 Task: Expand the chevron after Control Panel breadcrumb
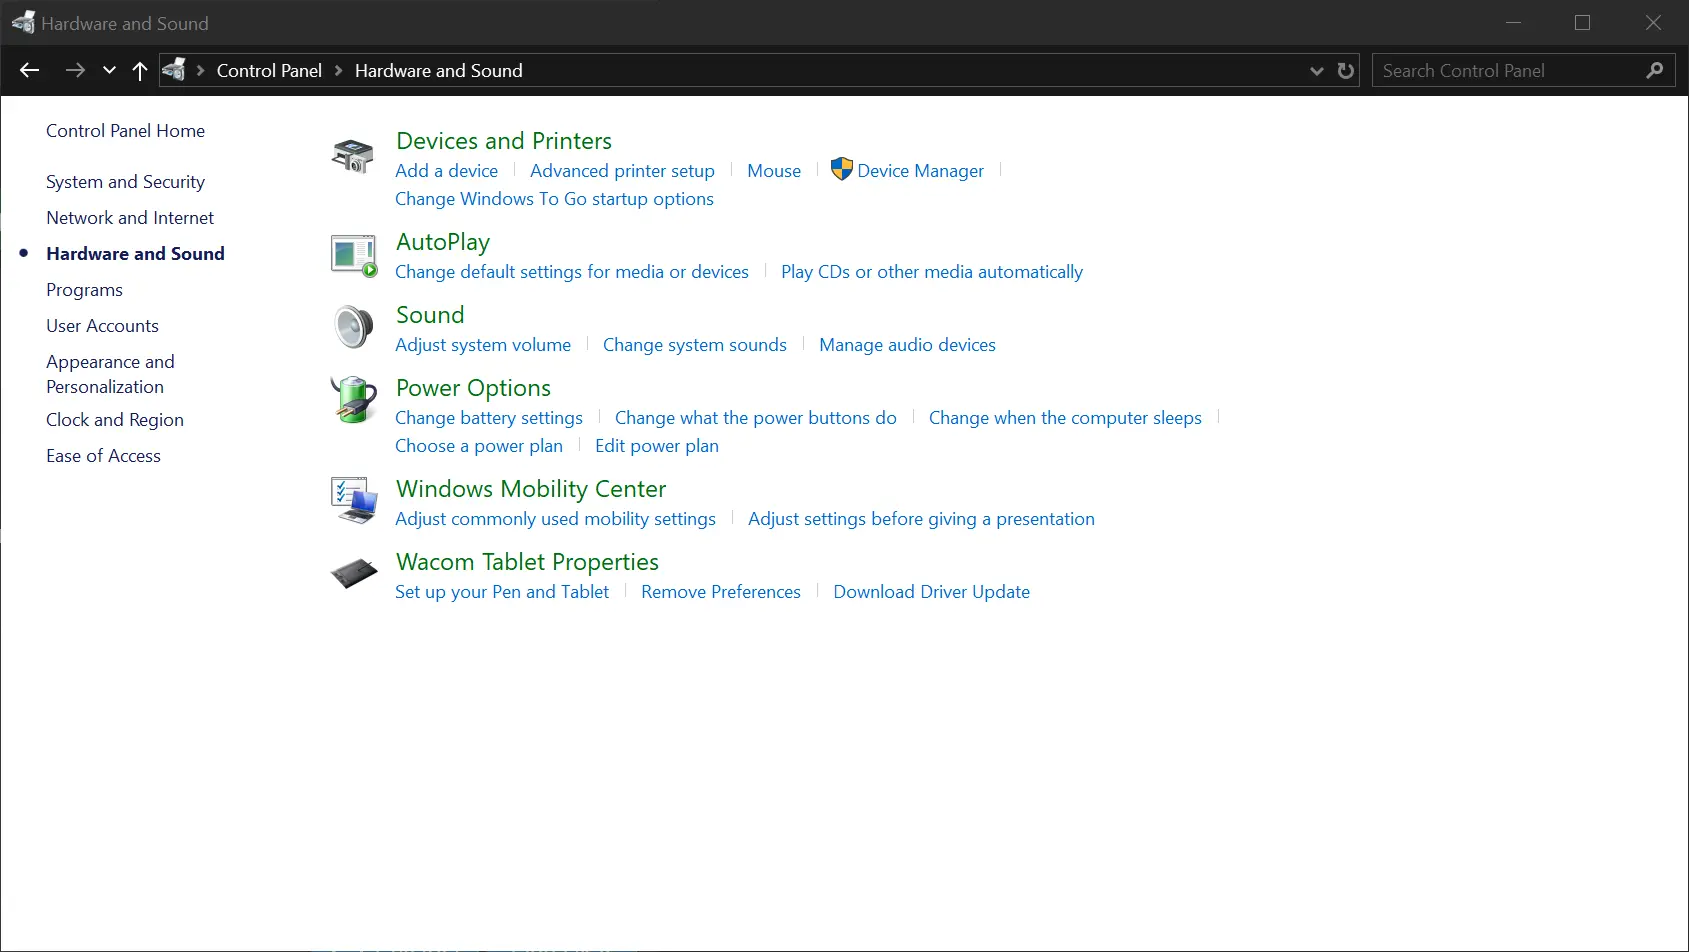click(x=338, y=71)
